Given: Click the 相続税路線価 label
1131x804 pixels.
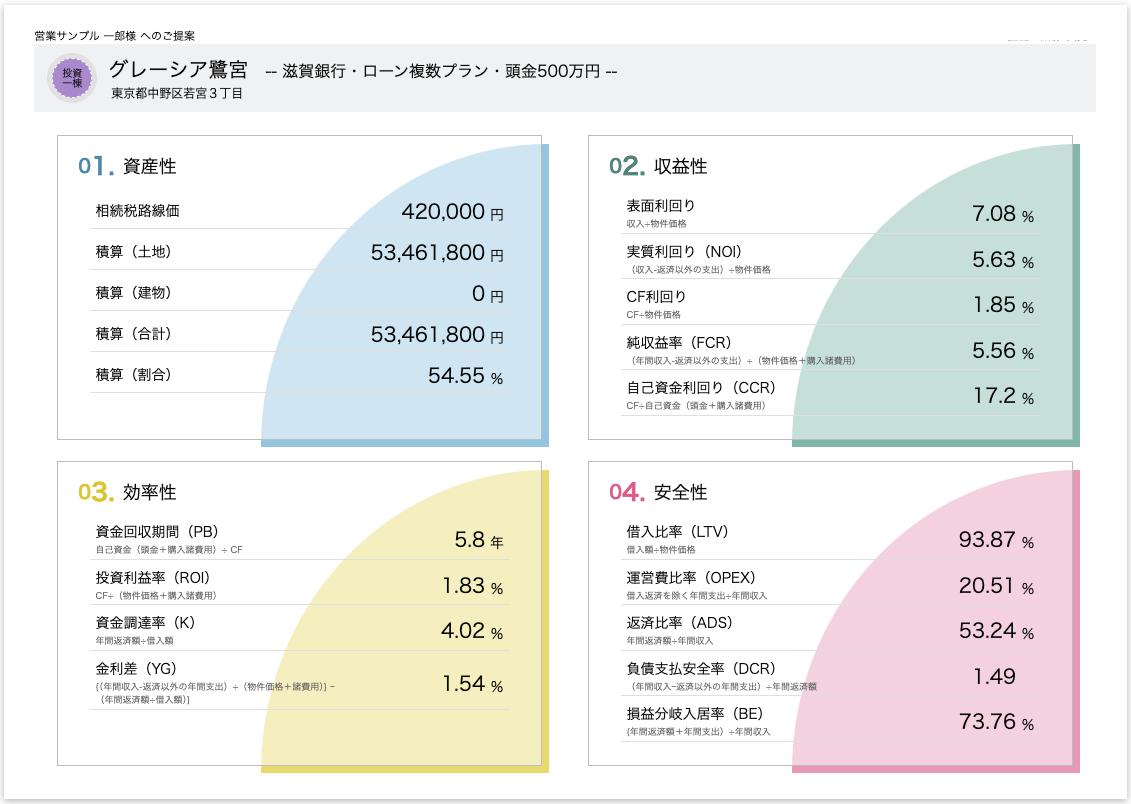Looking at the screenshot, I should coord(137,211).
